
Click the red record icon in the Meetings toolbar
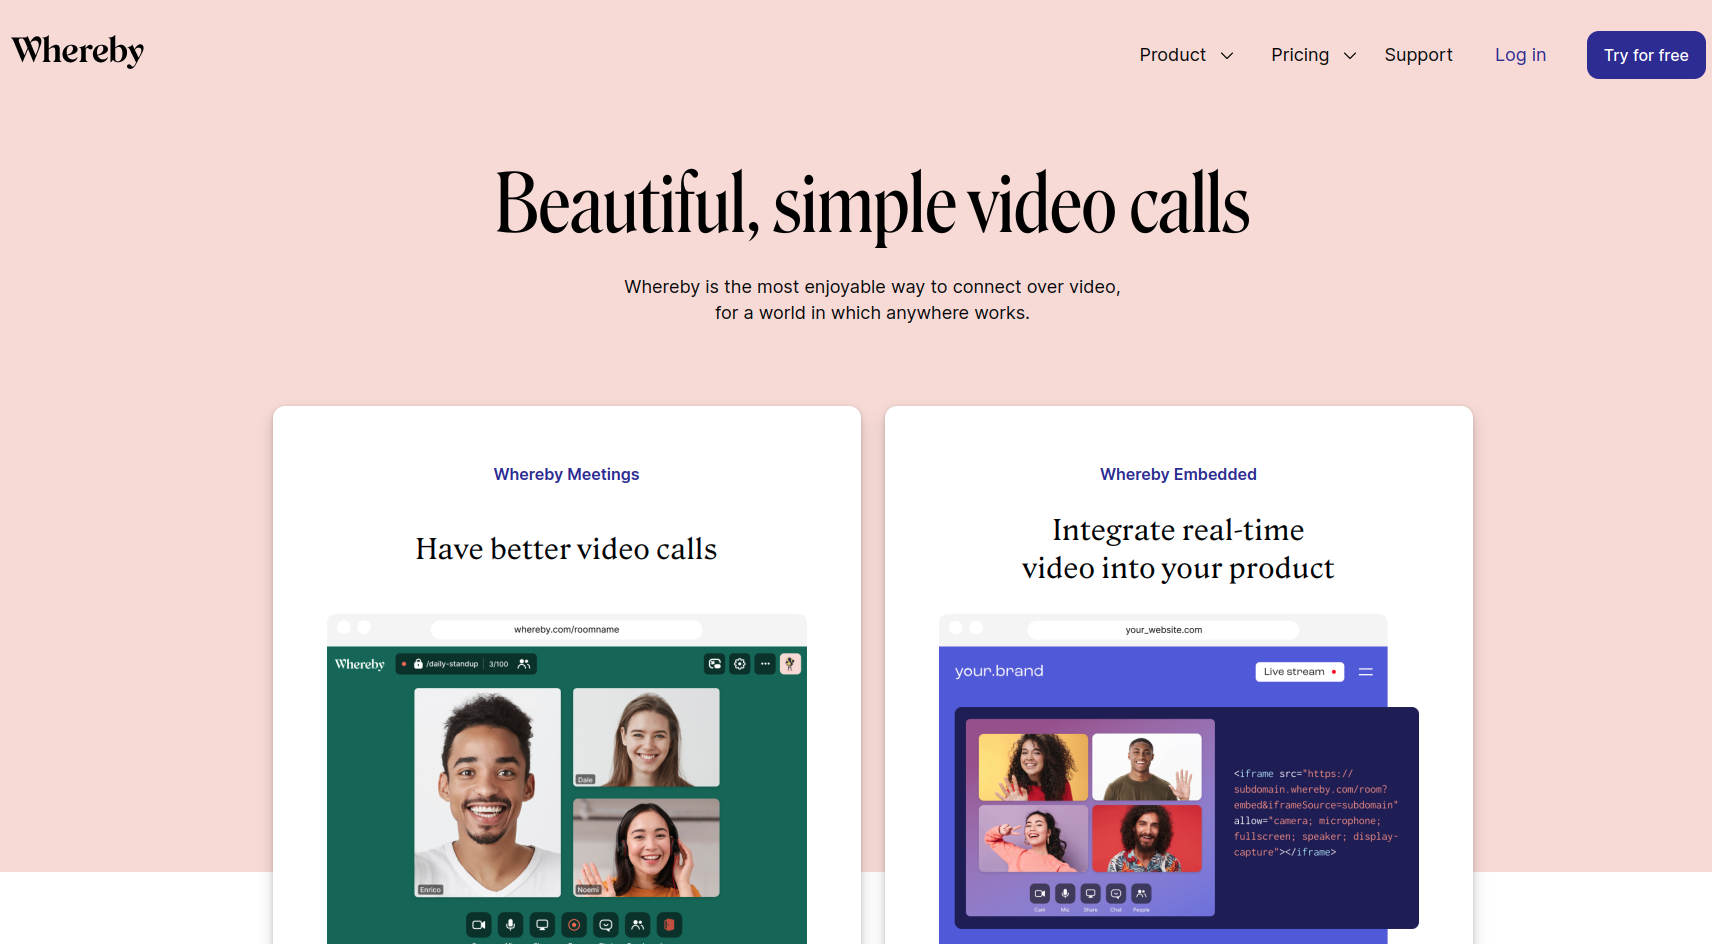pos(574,925)
